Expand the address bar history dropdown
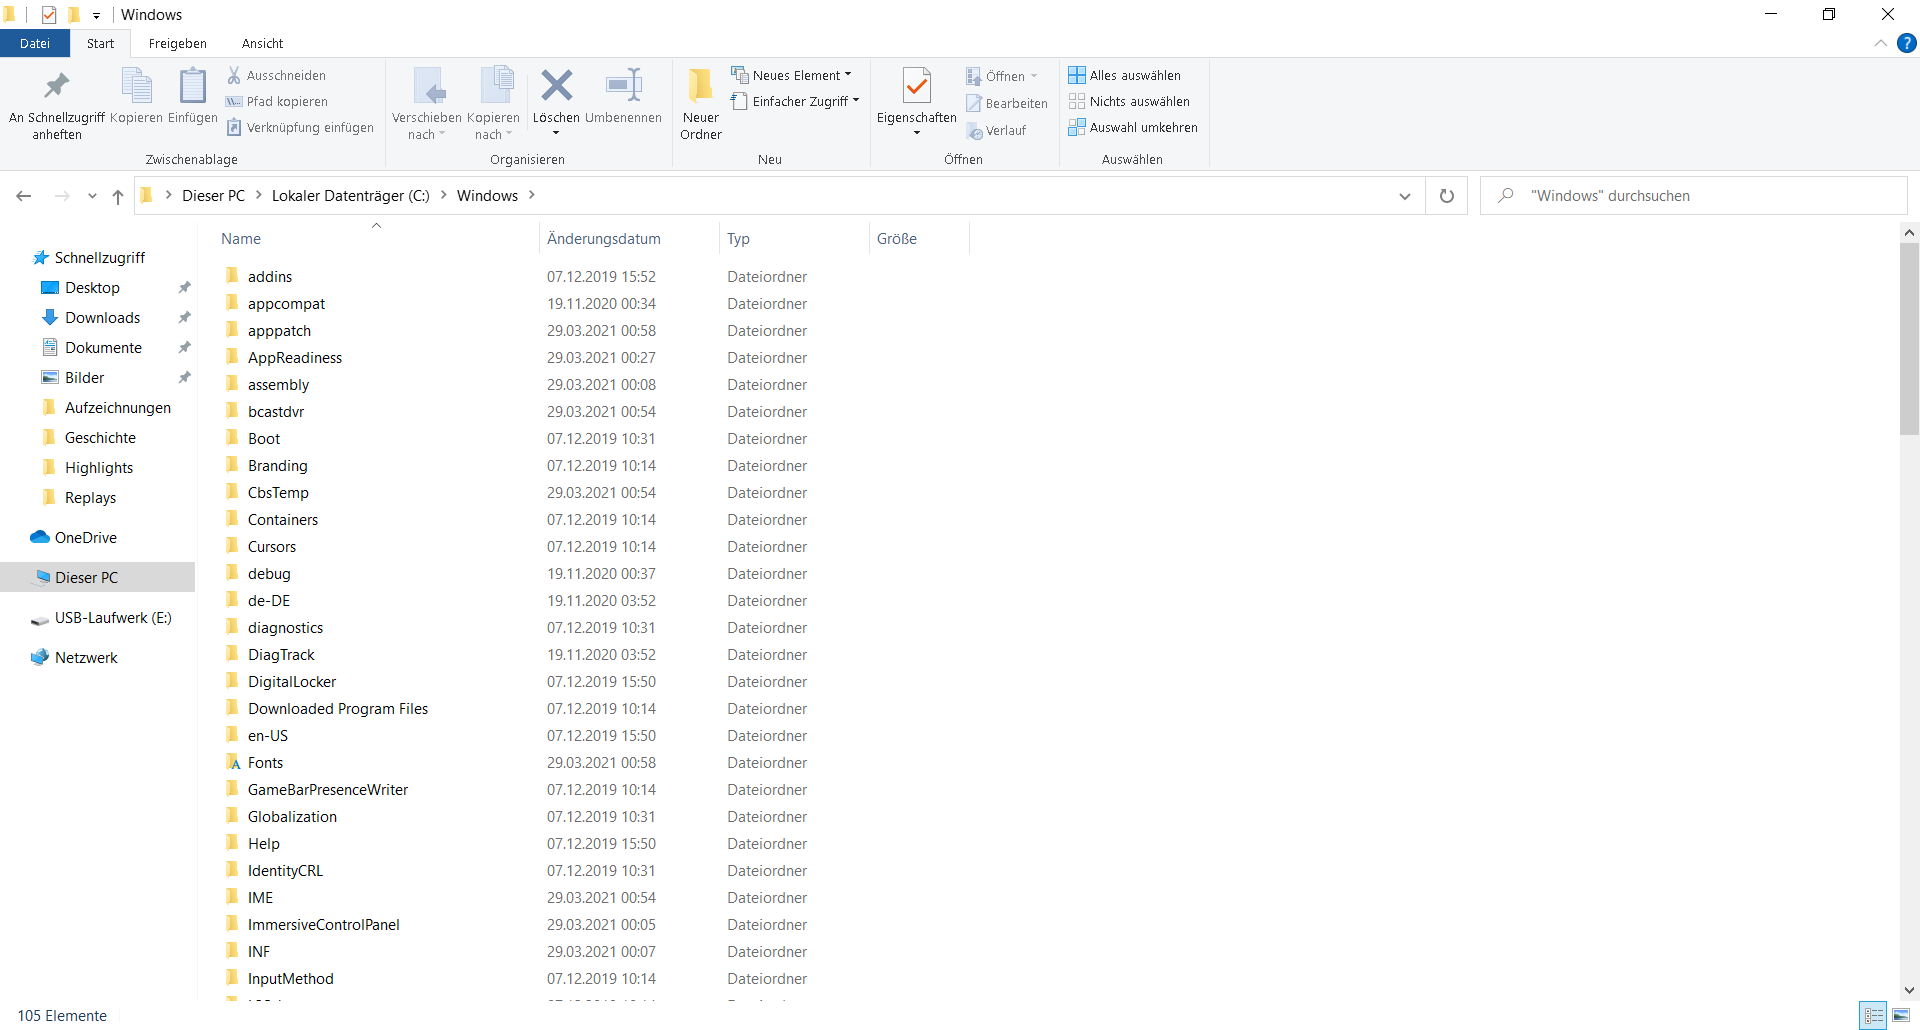 click(1405, 196)
